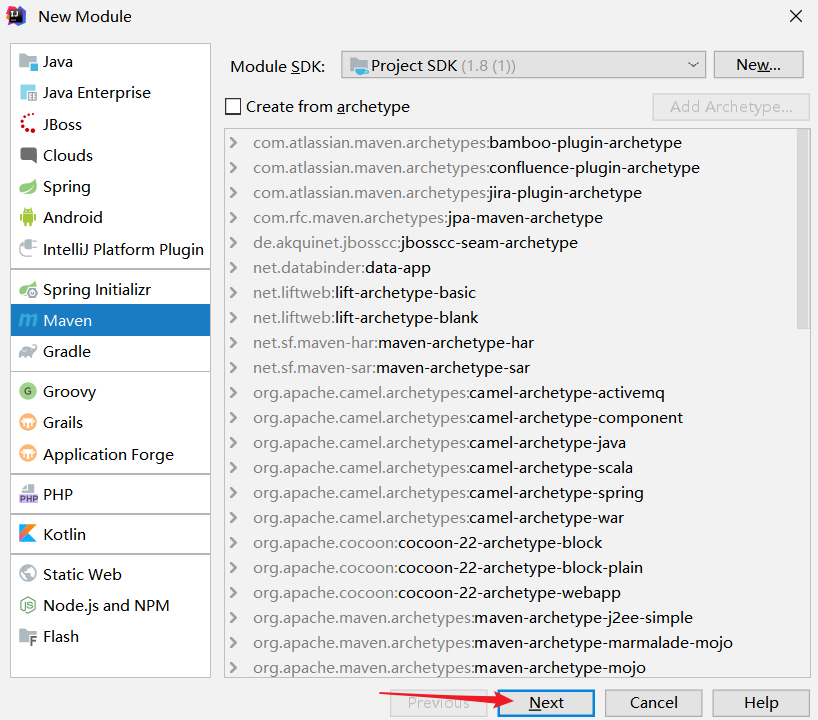Expand camel-archetype-spring archetype node

(234, 493)
